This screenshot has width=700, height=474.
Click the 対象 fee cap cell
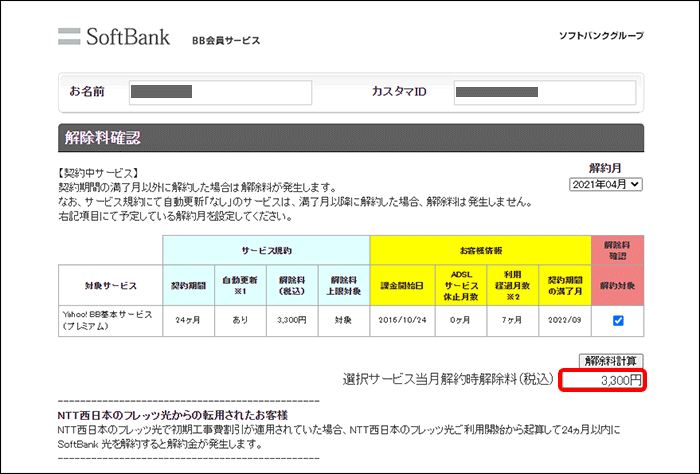pos(344,320)
